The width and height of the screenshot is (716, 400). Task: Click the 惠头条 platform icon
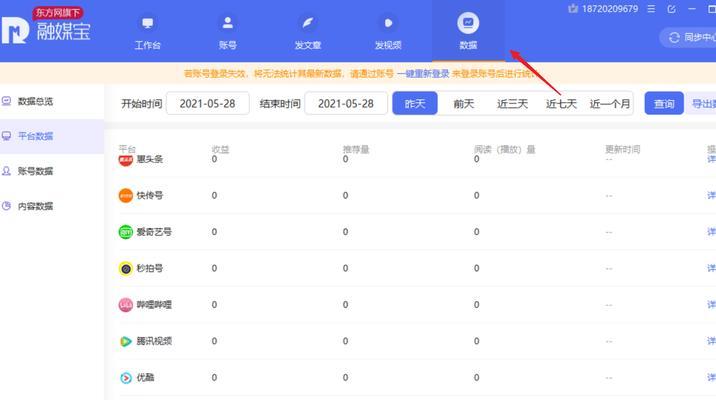126,159
